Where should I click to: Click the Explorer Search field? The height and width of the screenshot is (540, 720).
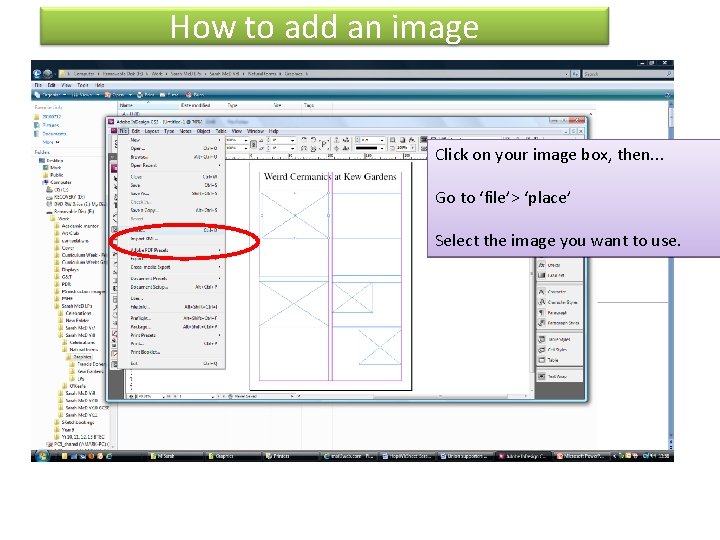pyautogui.click(x=627, y=73)
